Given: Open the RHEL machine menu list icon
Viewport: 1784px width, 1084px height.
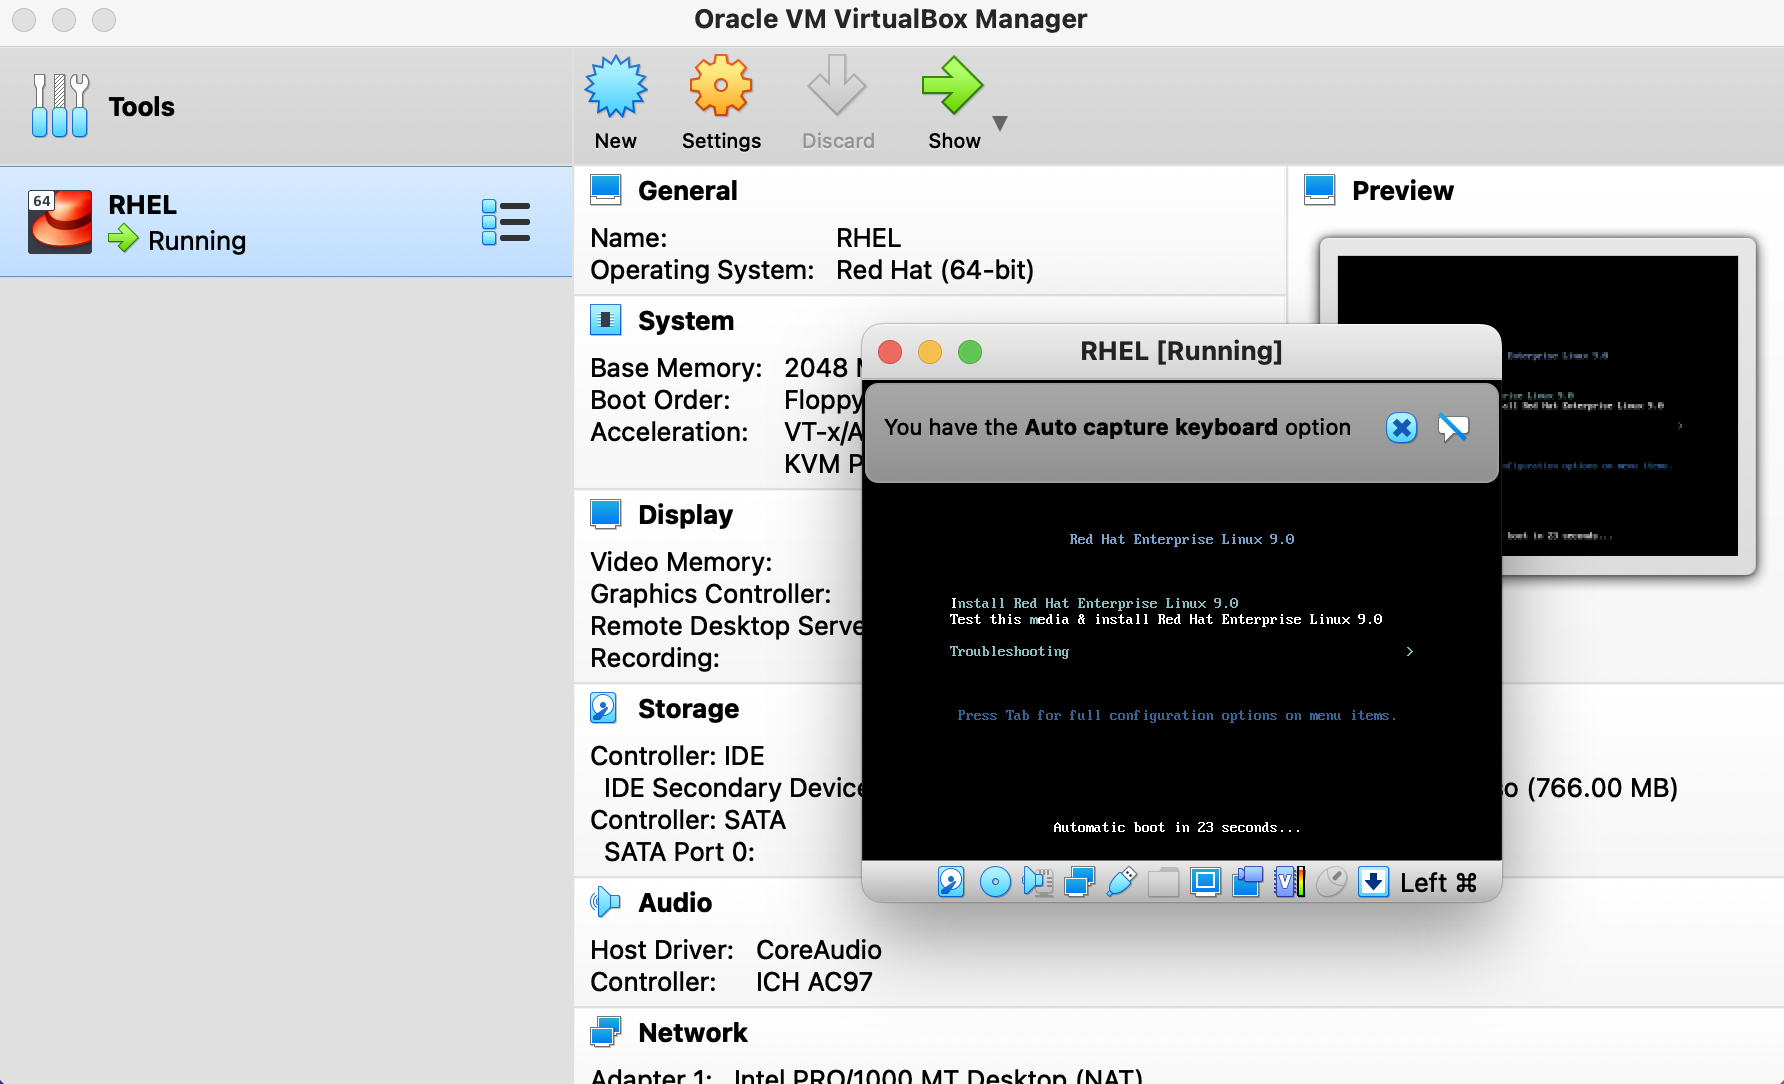Looking at the screenshot, I should point(506,222).
